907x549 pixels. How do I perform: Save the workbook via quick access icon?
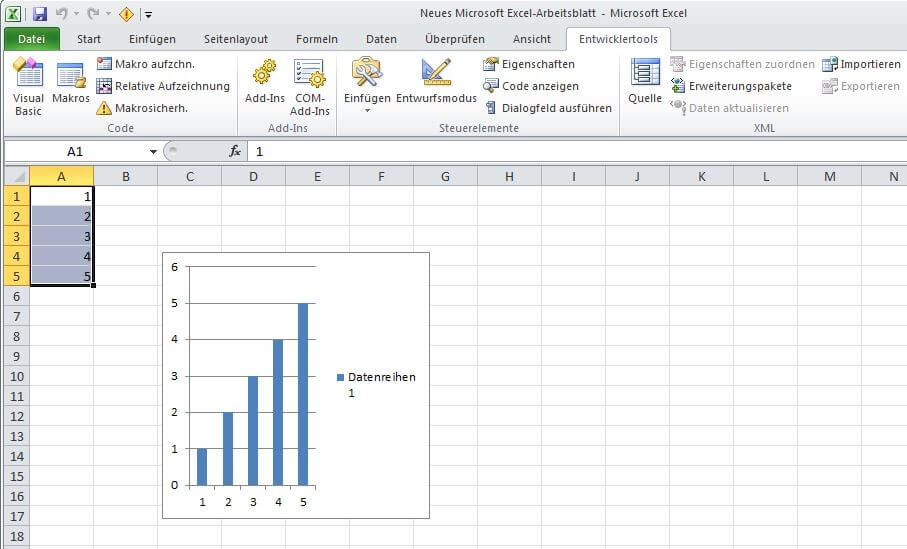pos(39,13)
